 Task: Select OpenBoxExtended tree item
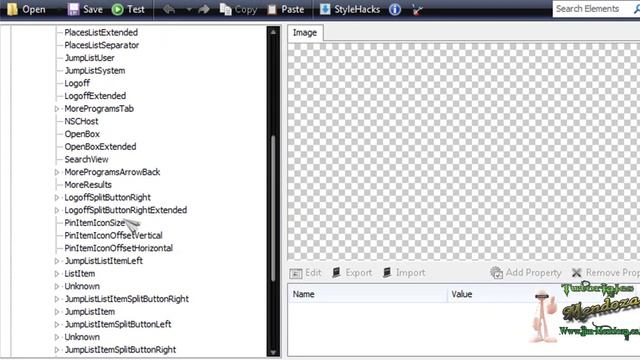coord(100,147)
